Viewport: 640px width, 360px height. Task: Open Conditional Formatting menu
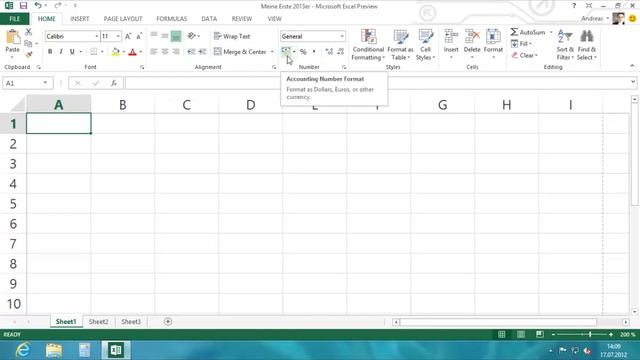[x=368, y=45]
